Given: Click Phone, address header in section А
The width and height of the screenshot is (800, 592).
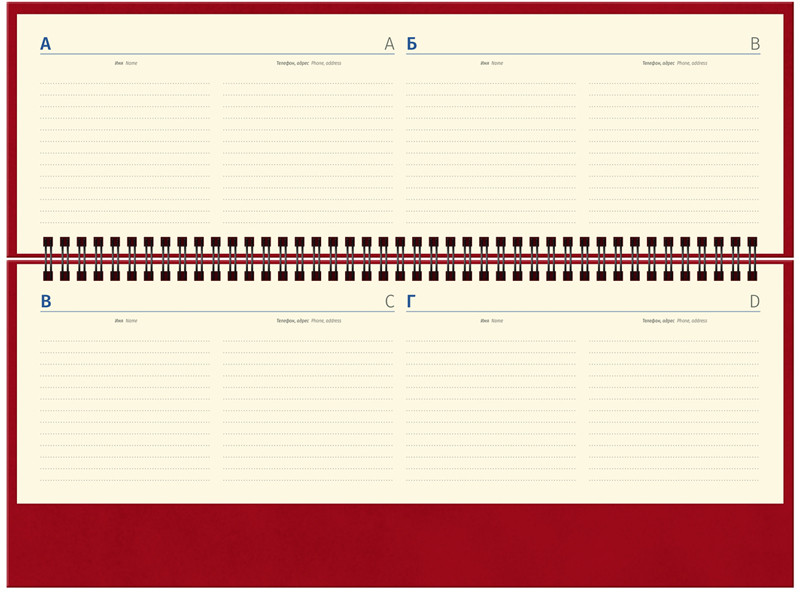Looking at the screenshot, I should pos(309,63).
